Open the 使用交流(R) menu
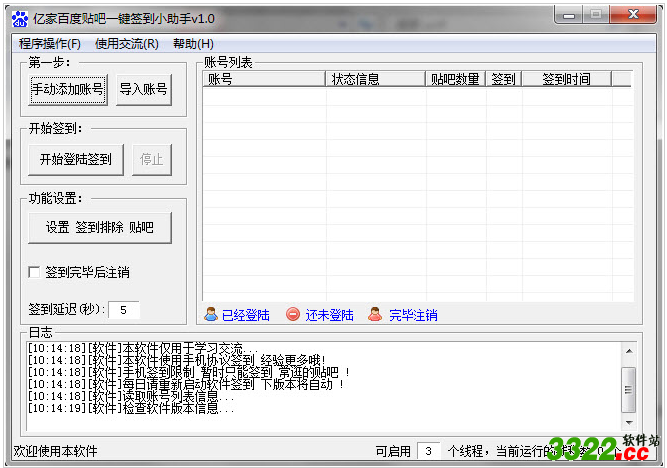 [127, 43]
